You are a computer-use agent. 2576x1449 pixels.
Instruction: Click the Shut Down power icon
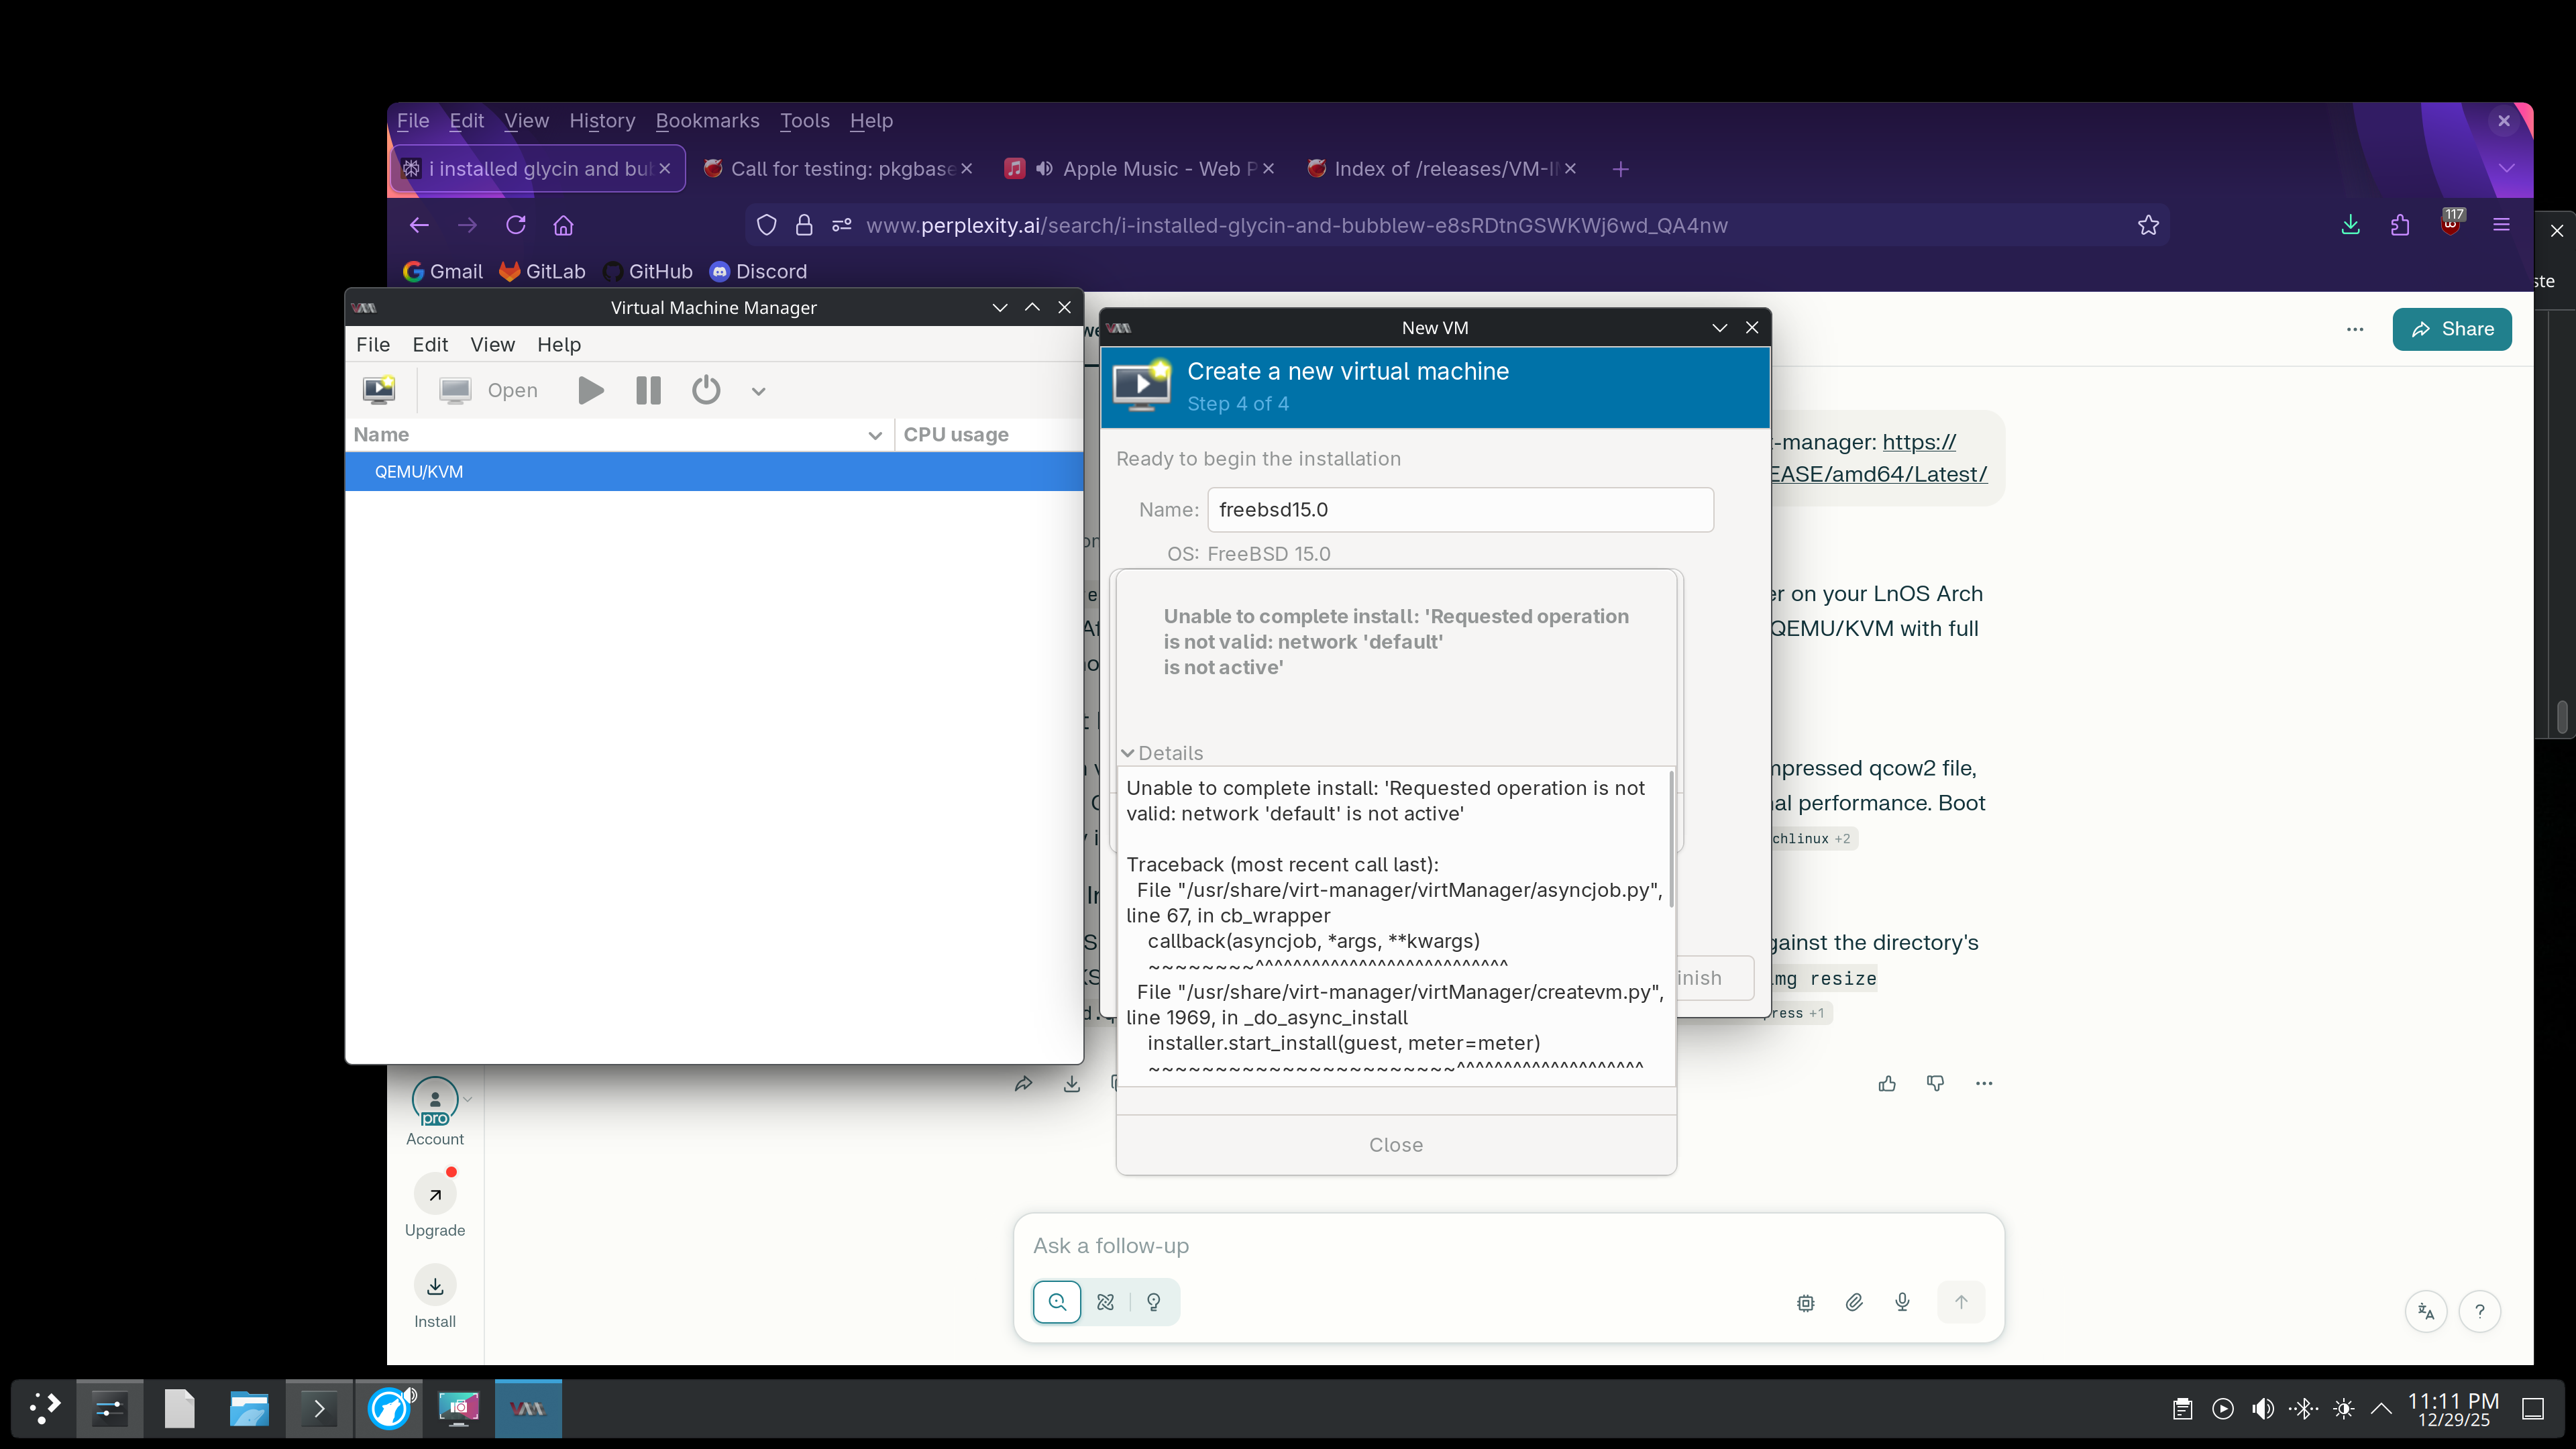pyautogui.click(x=706, y=390)
